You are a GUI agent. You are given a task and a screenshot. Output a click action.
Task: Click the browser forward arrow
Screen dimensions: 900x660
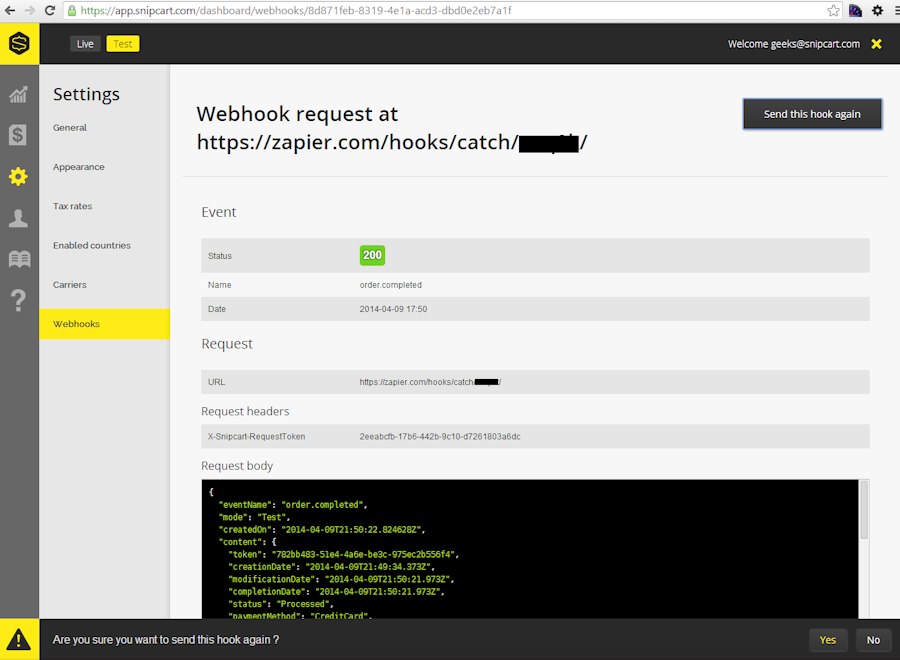click(30, 10)
